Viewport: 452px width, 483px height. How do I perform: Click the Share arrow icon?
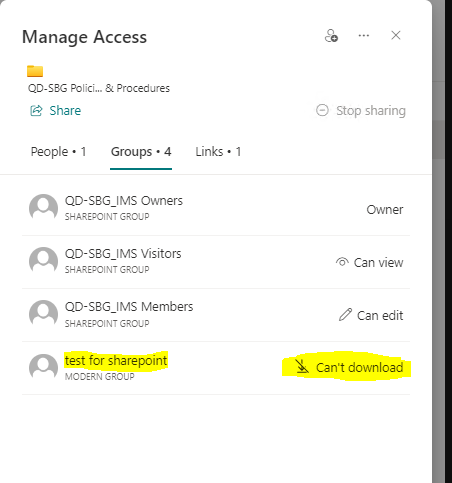click(x=36, y=110)
